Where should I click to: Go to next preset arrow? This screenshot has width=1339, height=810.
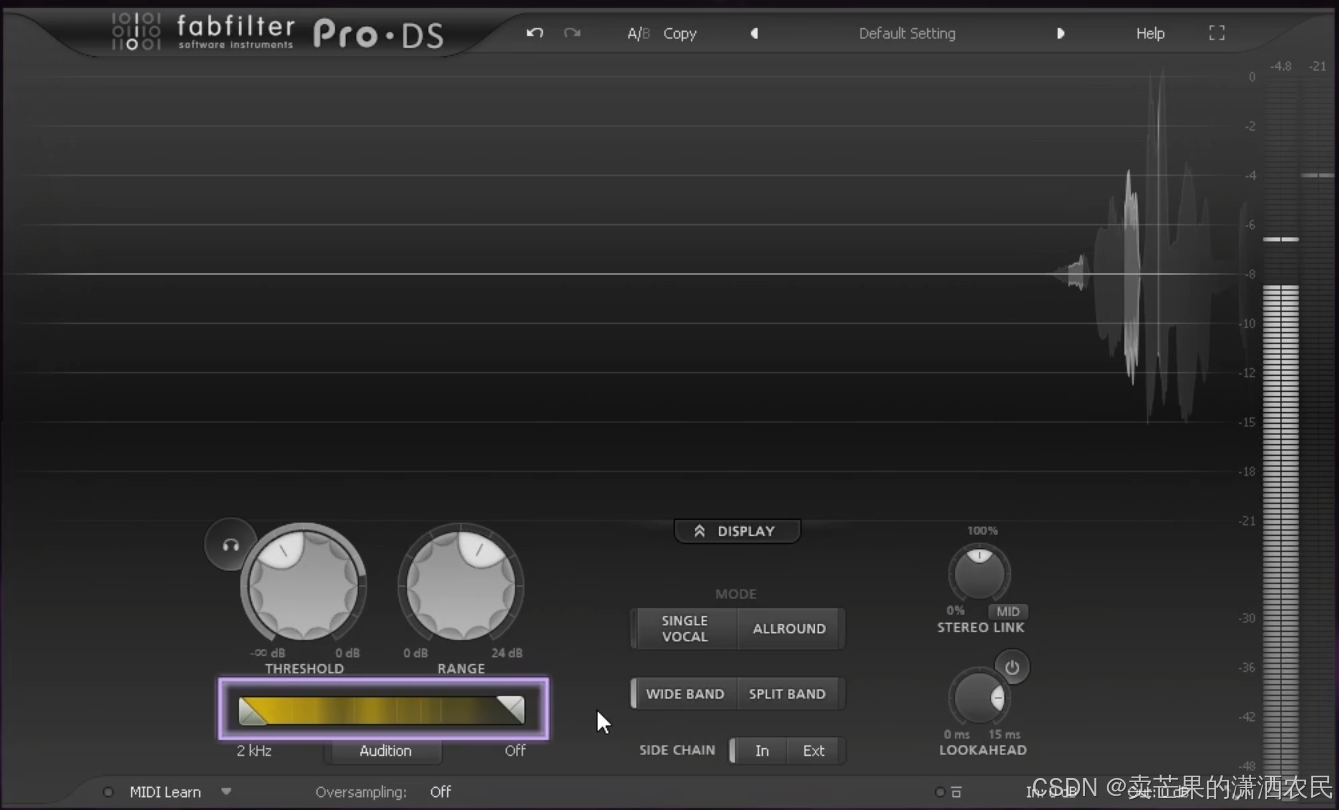(x=1060, y=33)
